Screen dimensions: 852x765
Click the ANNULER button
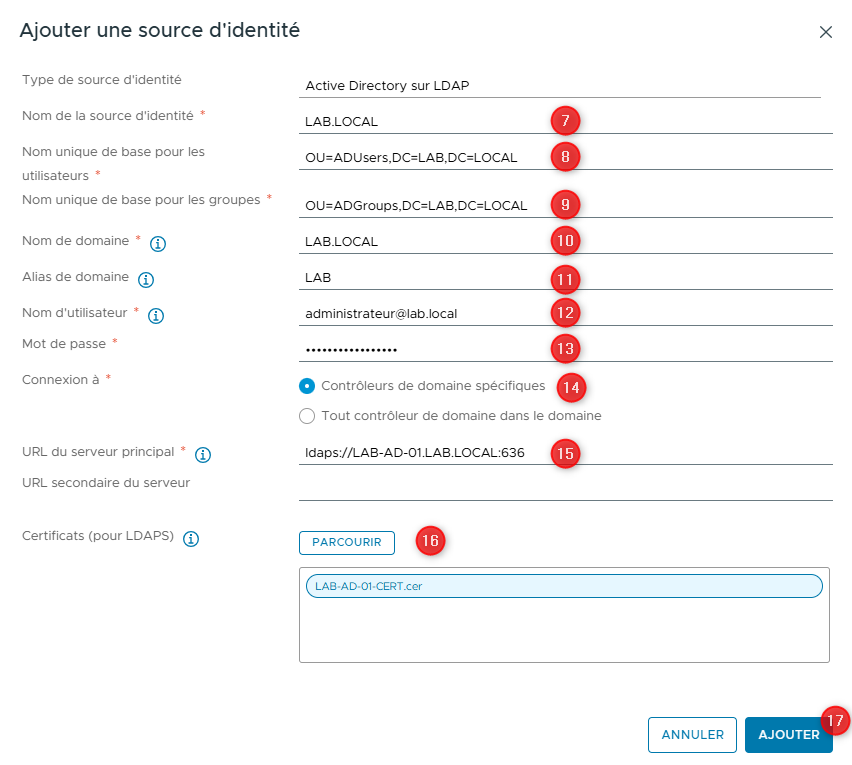(692, 734)
